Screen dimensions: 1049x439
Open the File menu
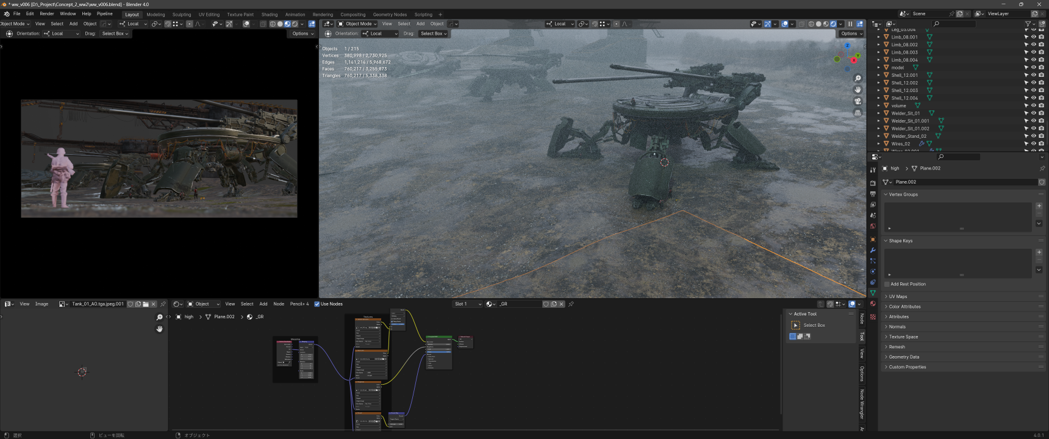tap(17, 13)
